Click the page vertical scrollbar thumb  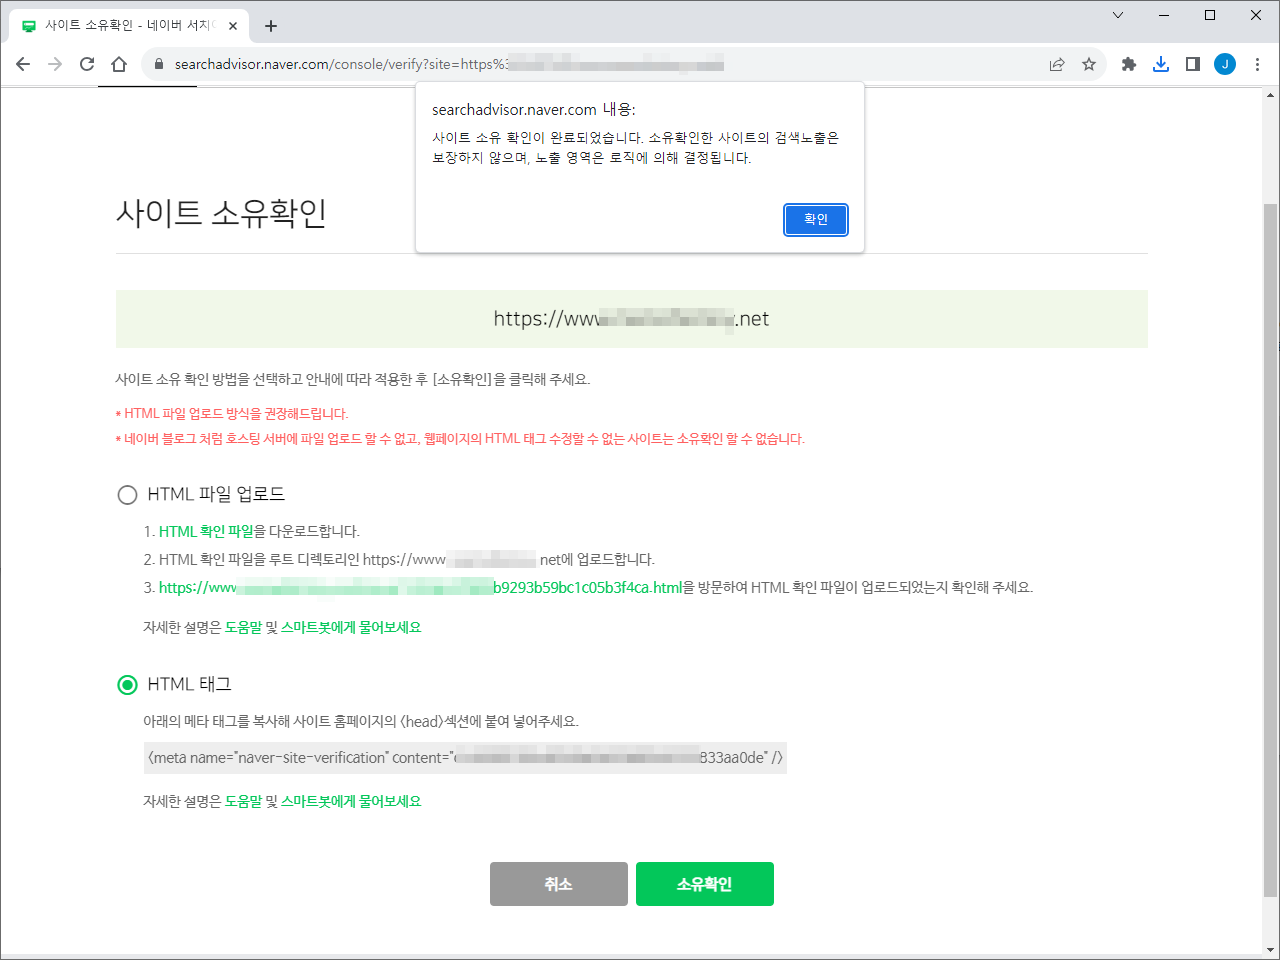coord(1271,550)
